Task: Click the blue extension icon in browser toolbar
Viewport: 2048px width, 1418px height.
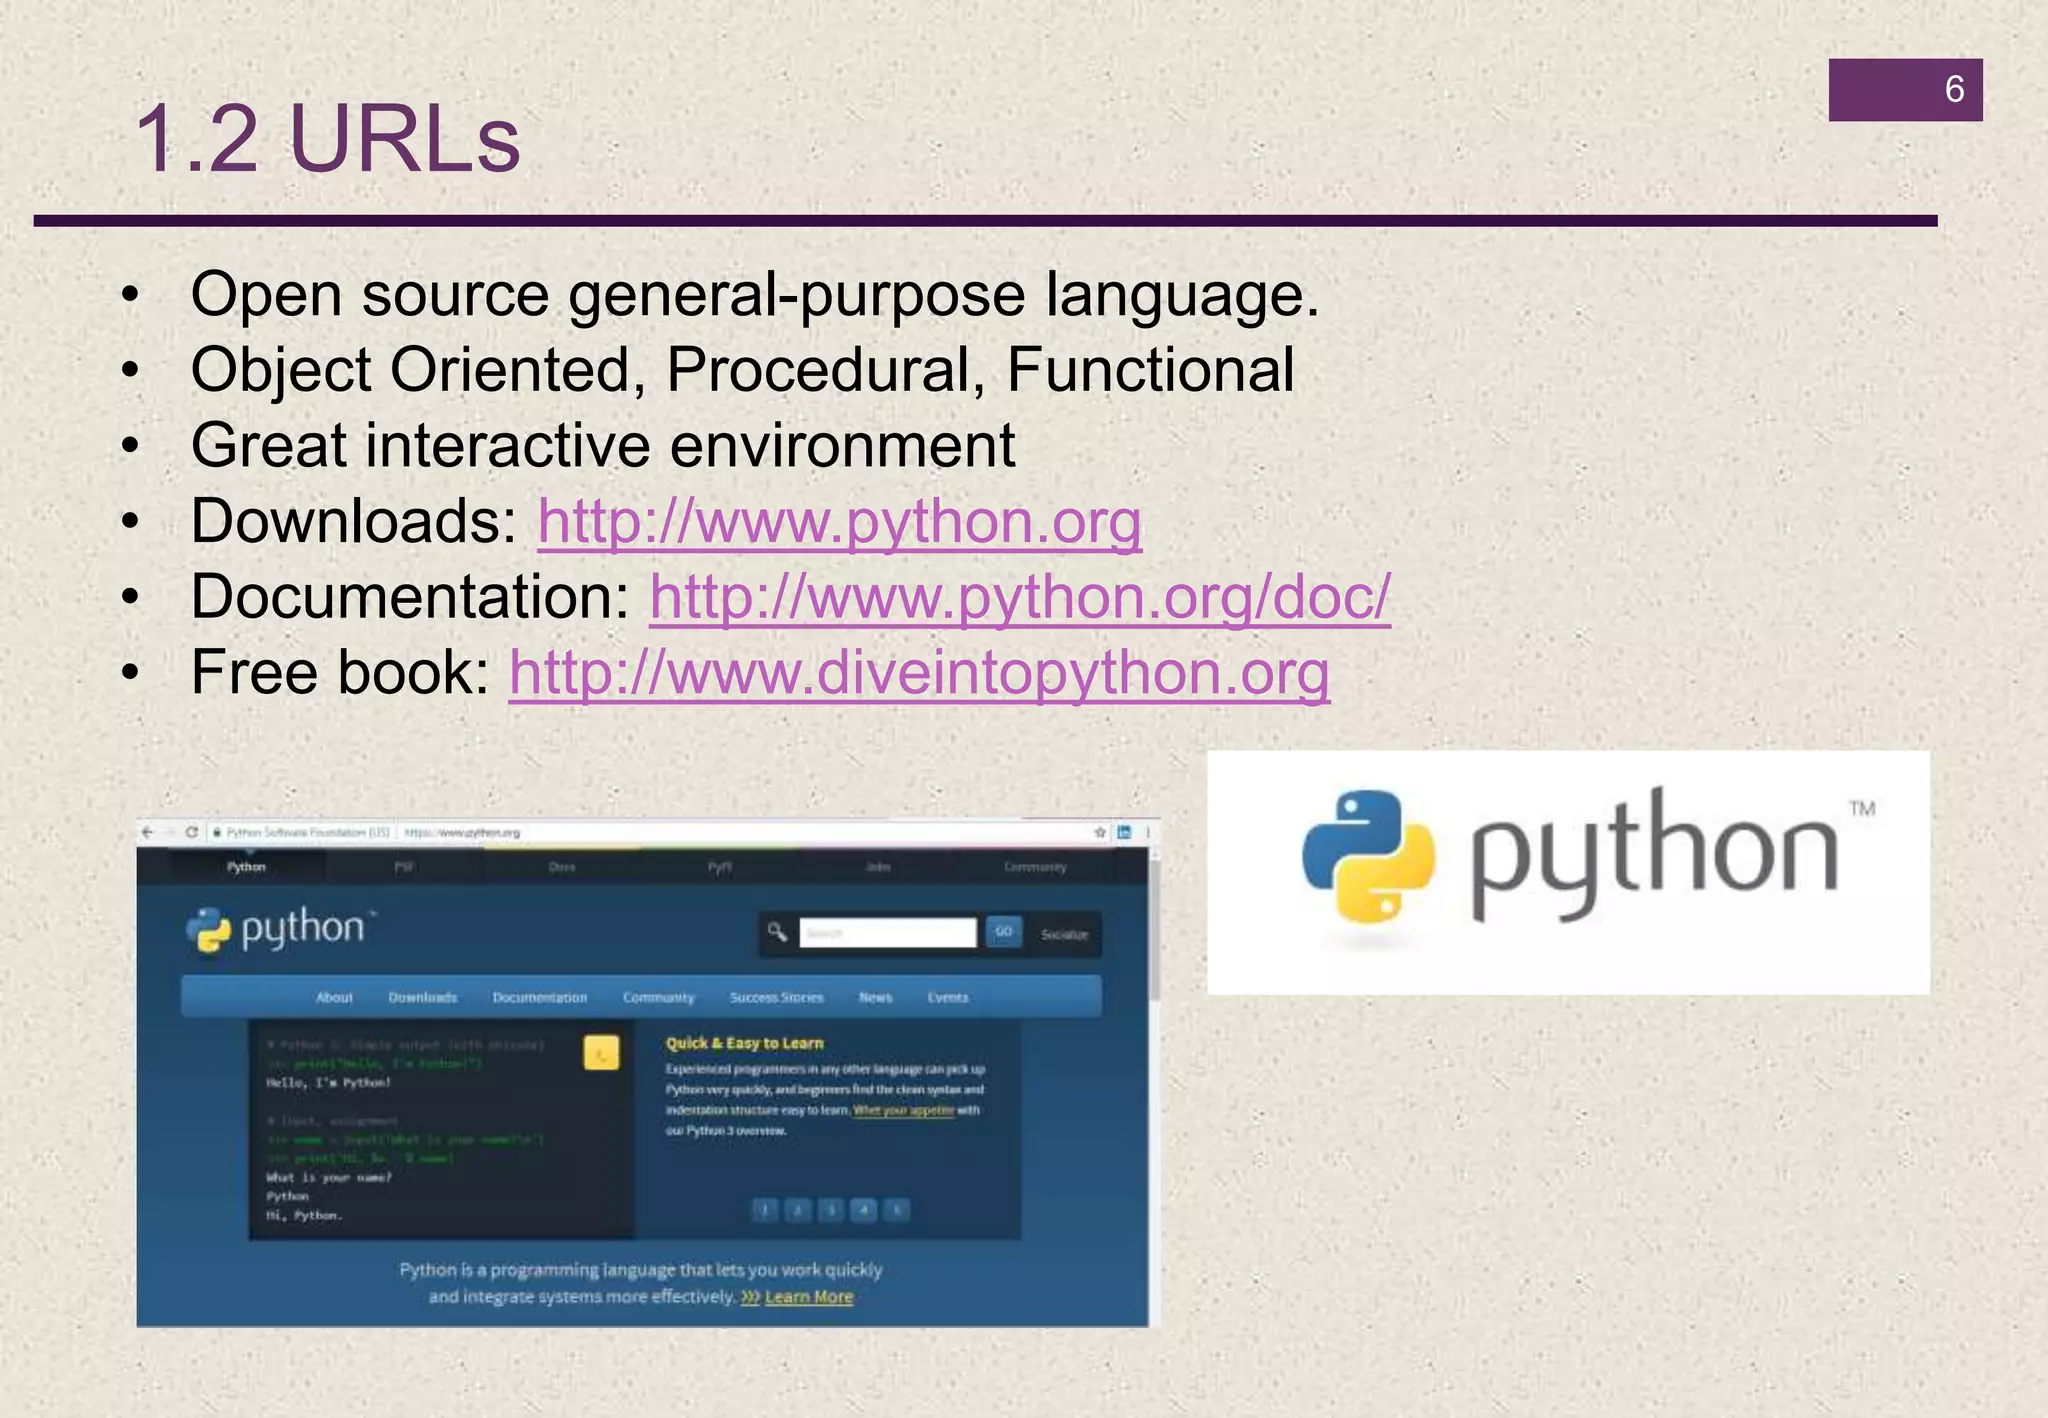Action: pos(1124,832)
